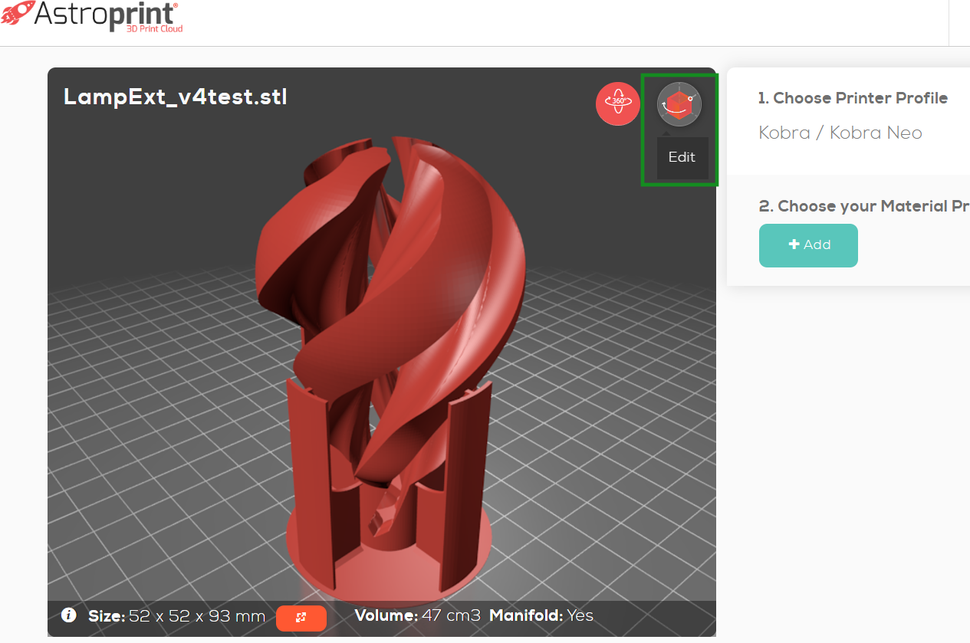Click the Size: 52 x 52 x 93 mm text
Image resolution: width=970 pixels, height=643 pixels.
(160, 616)
